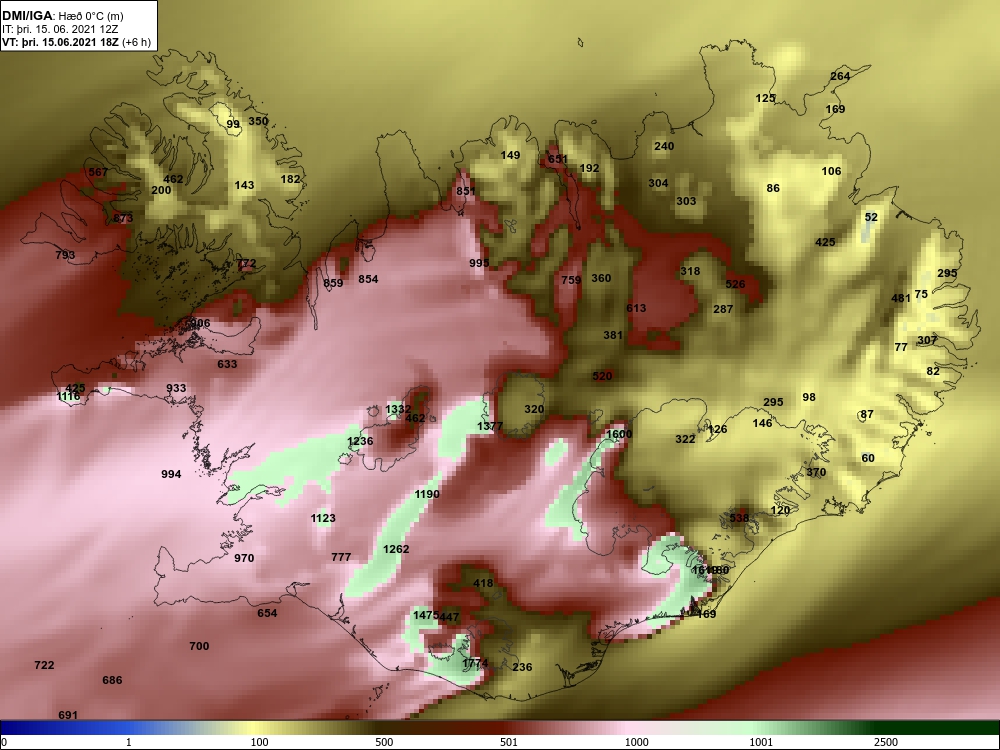The width and height of the screenshot is (1000, 750).
Task: Click the map value 520
Action: [602, 376]
